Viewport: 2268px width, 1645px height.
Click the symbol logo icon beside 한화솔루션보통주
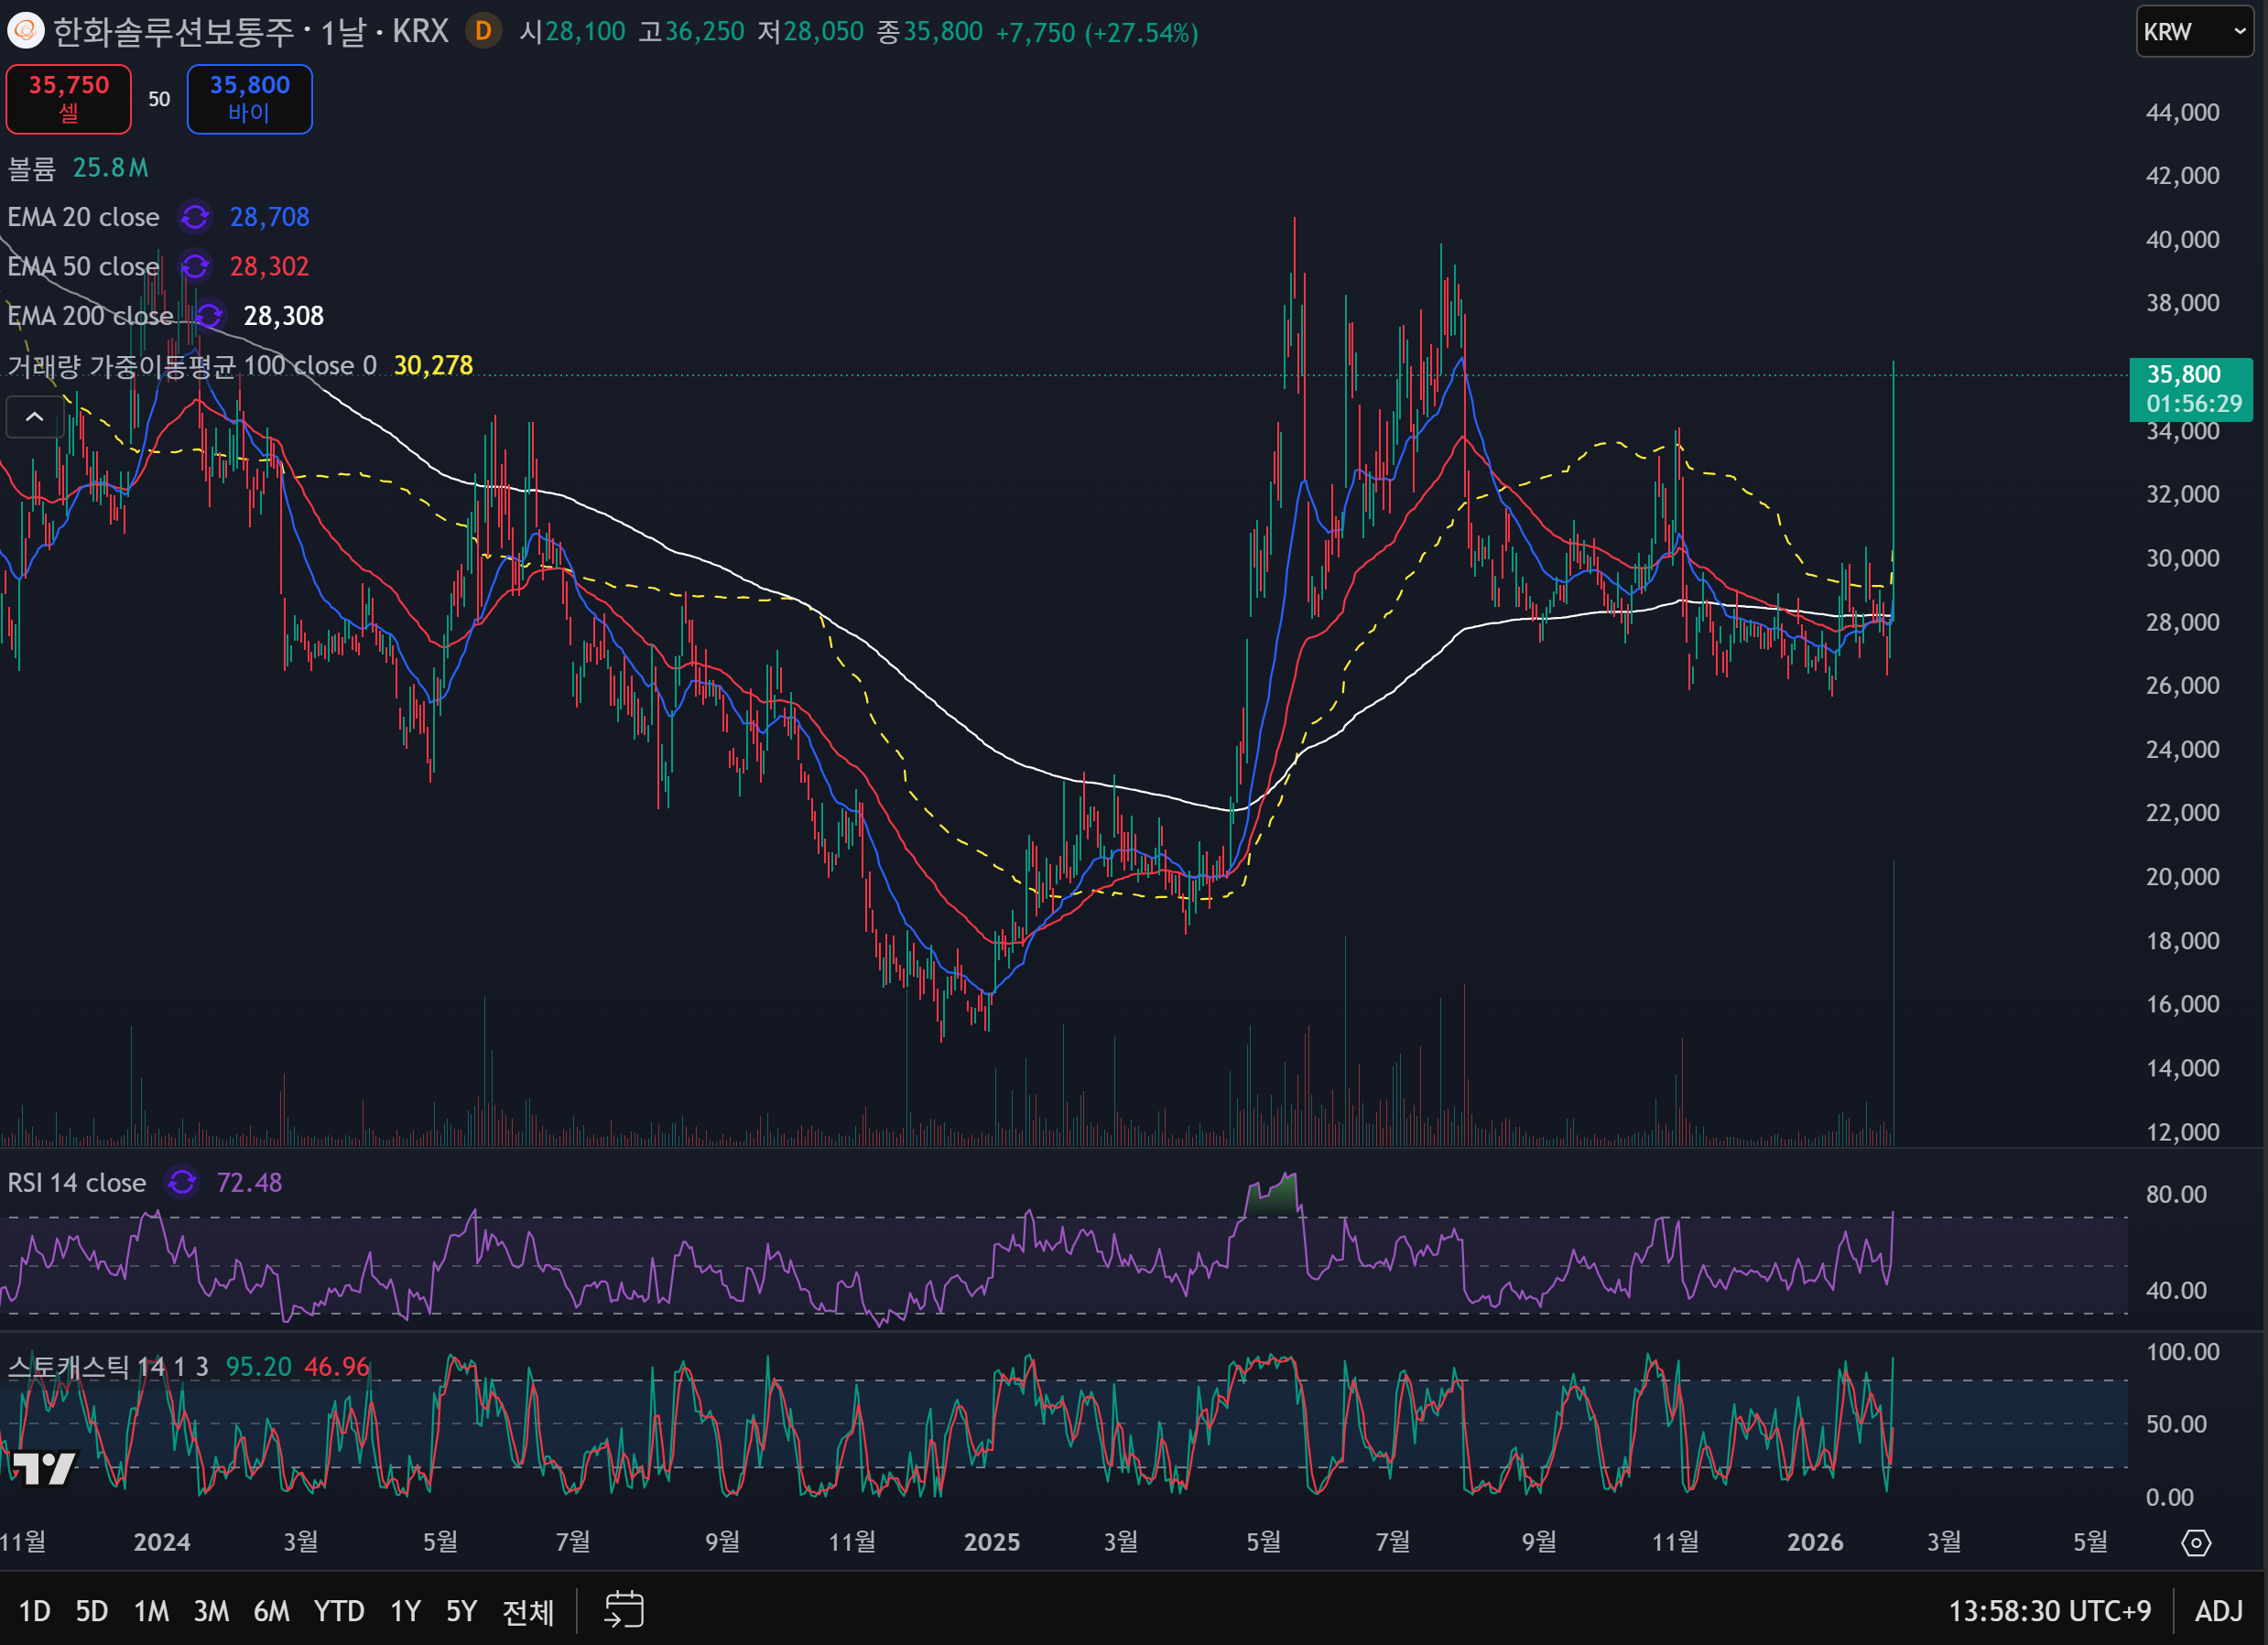coord(26,31)
